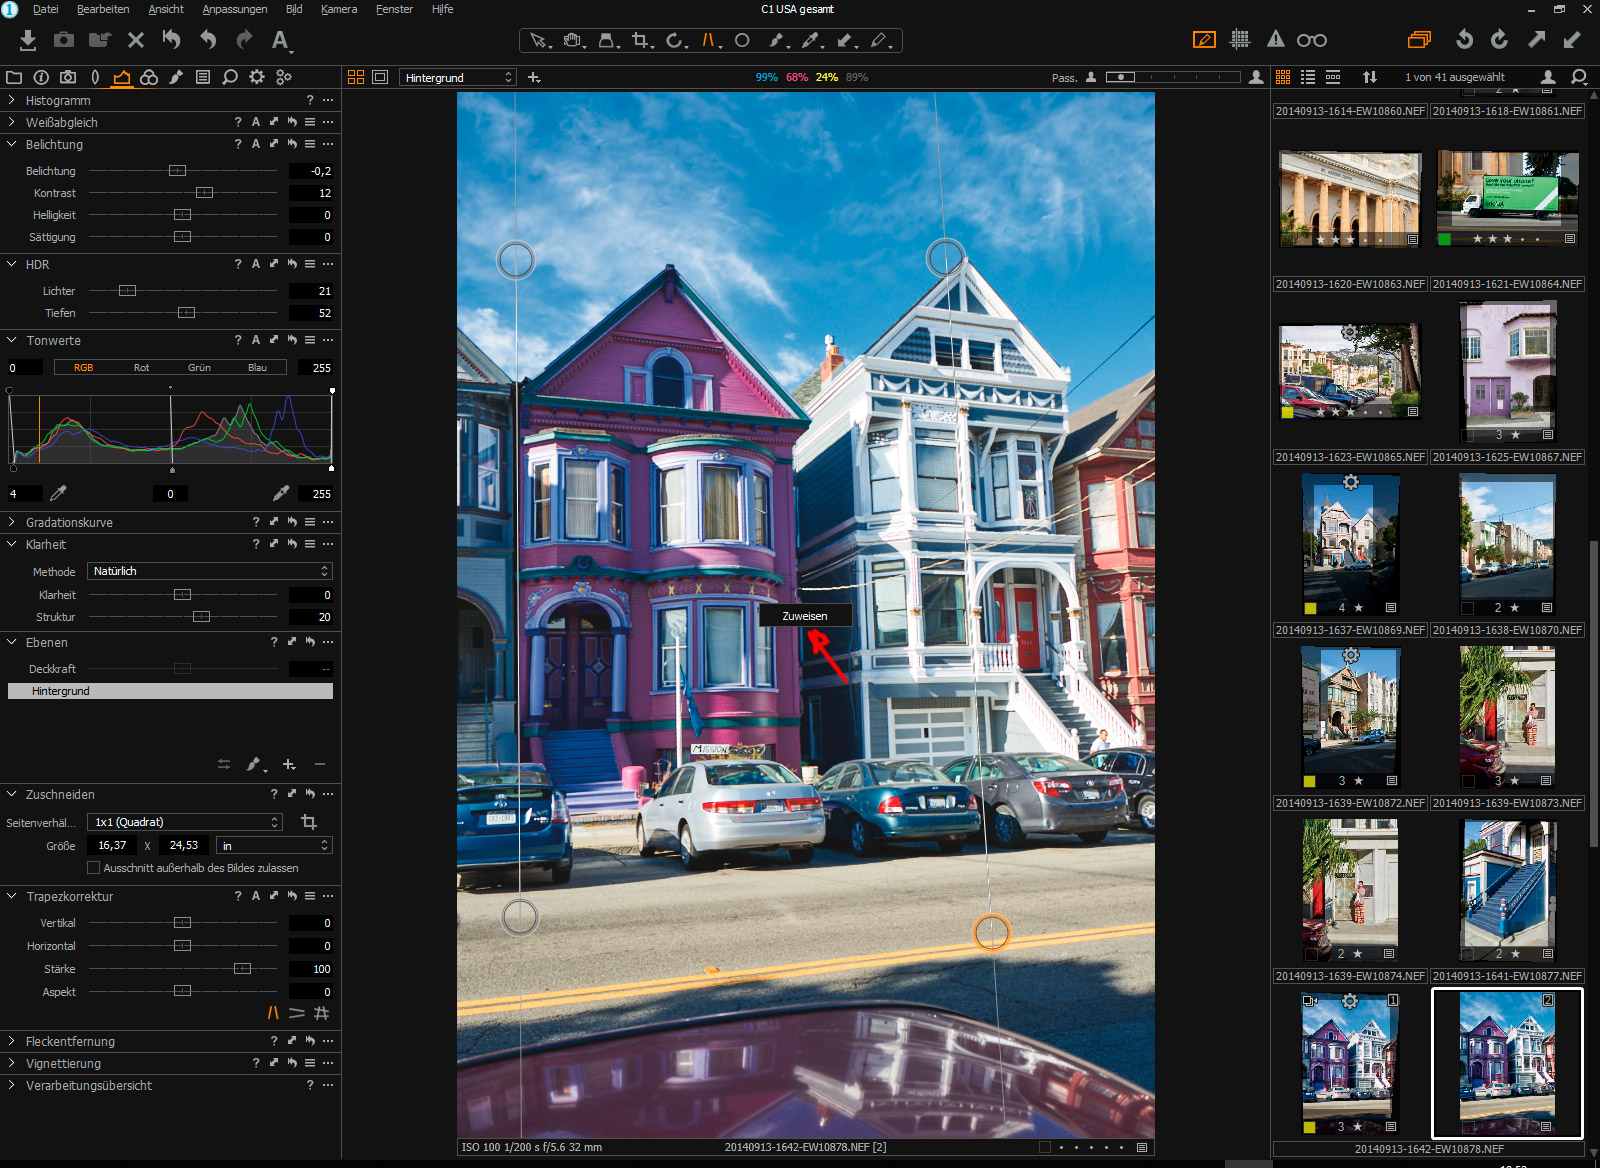Screen dimensions: 1600x1168
Task: Click the crop icon in Zuschneiden panel
Action: [x=309, y=822]
